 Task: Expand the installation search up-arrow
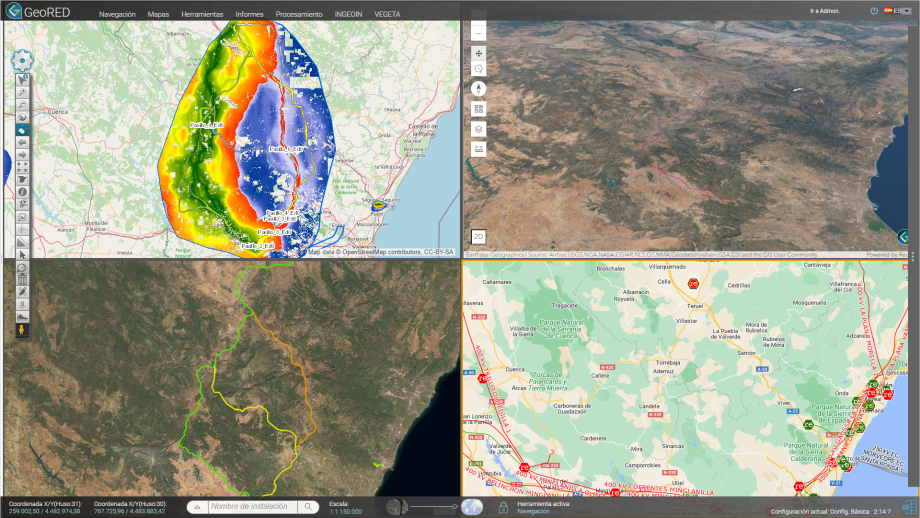click(198, 507)
